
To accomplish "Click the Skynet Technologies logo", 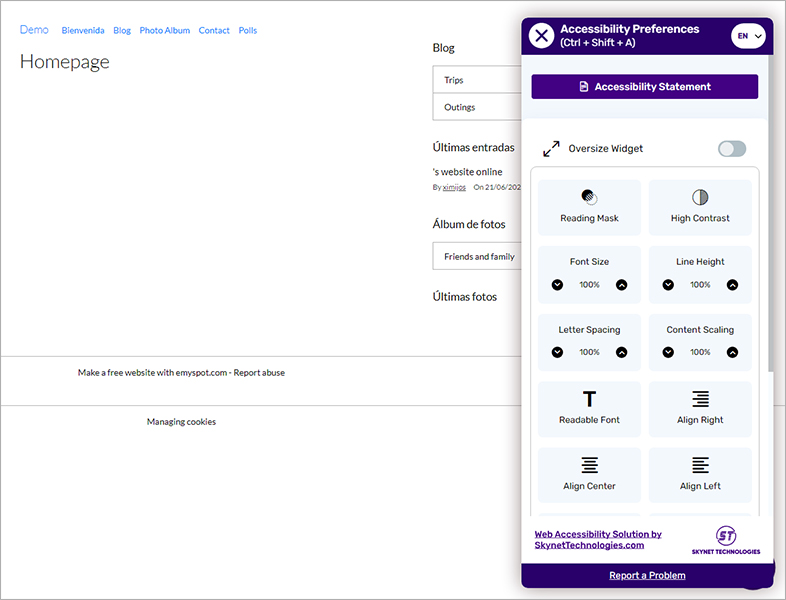I will click(x=726, y=540).
